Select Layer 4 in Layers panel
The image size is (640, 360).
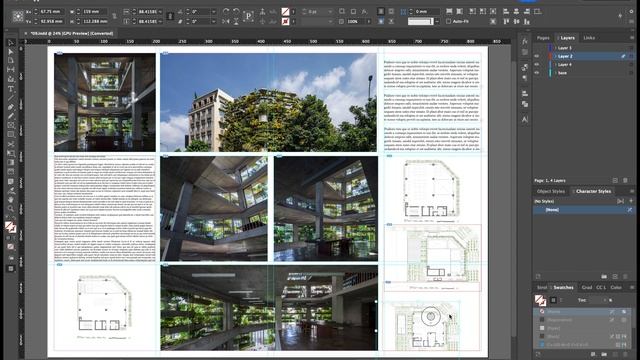click(583, 64)
